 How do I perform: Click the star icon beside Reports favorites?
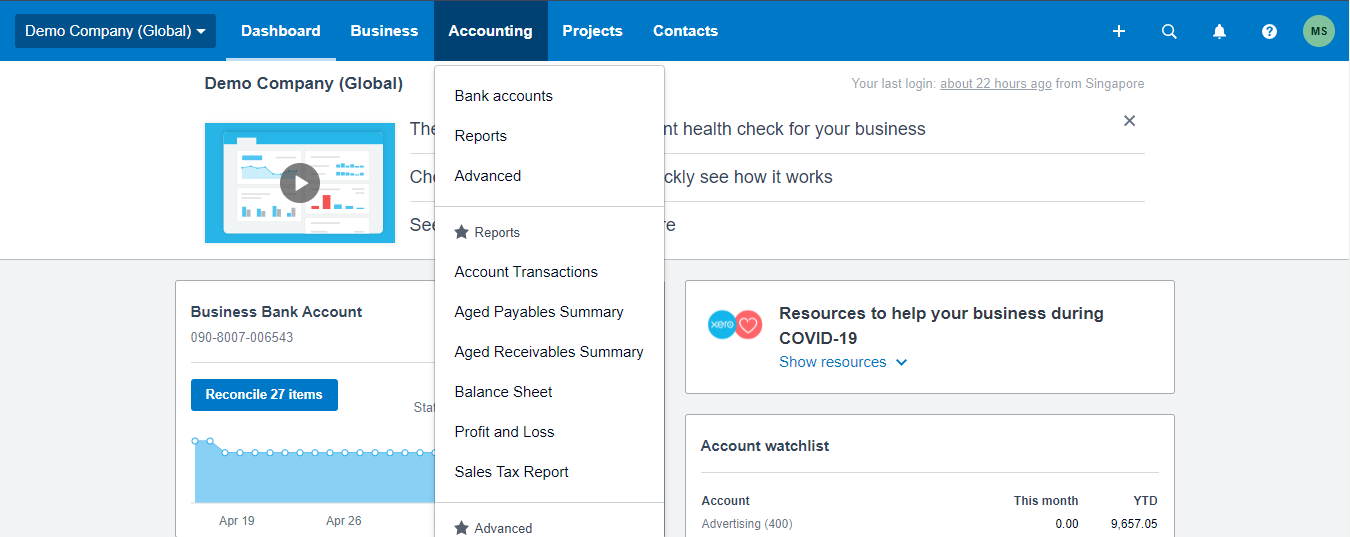tap(461, 232)
